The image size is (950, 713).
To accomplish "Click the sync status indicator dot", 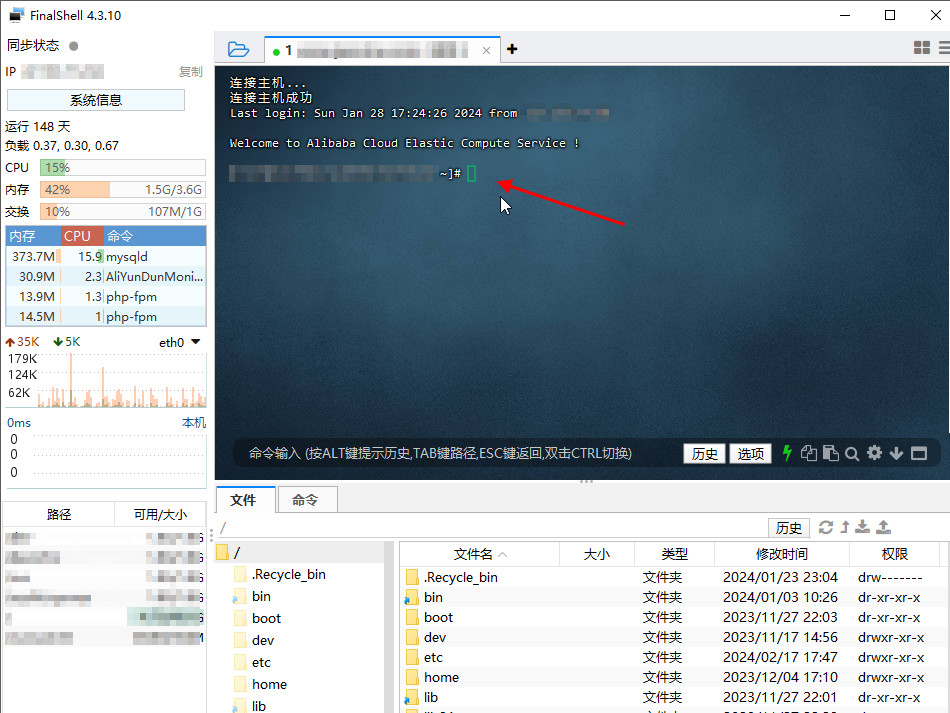I will 73,46.
